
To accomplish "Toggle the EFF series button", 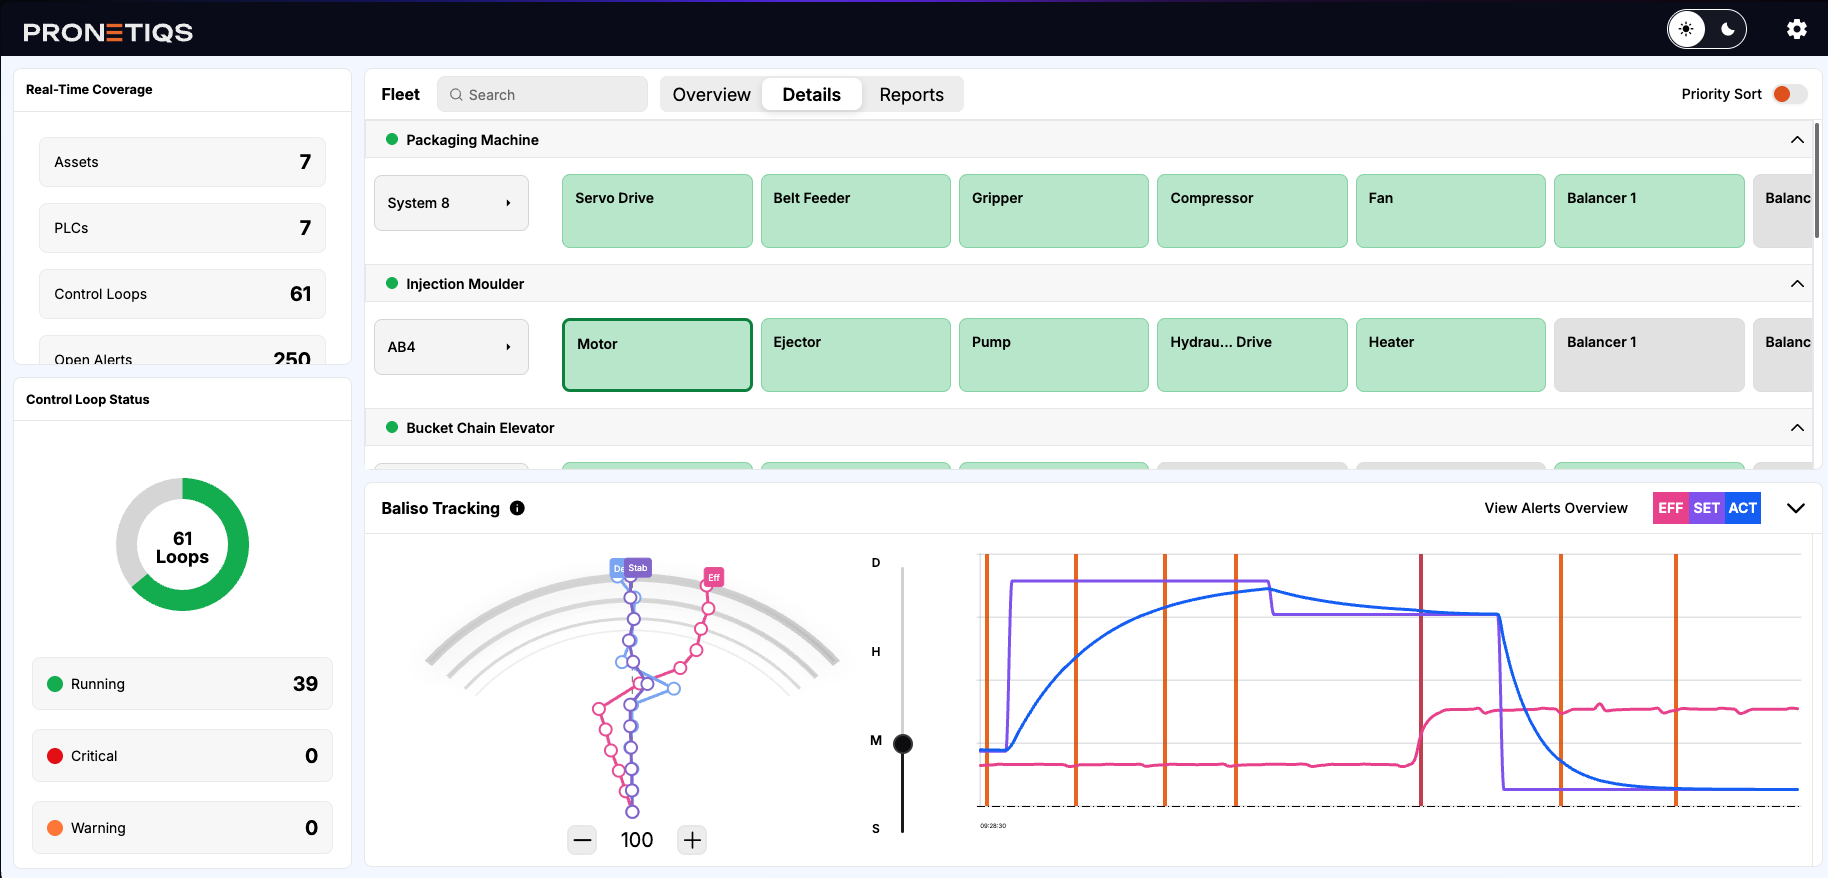I will point(1670,508).
